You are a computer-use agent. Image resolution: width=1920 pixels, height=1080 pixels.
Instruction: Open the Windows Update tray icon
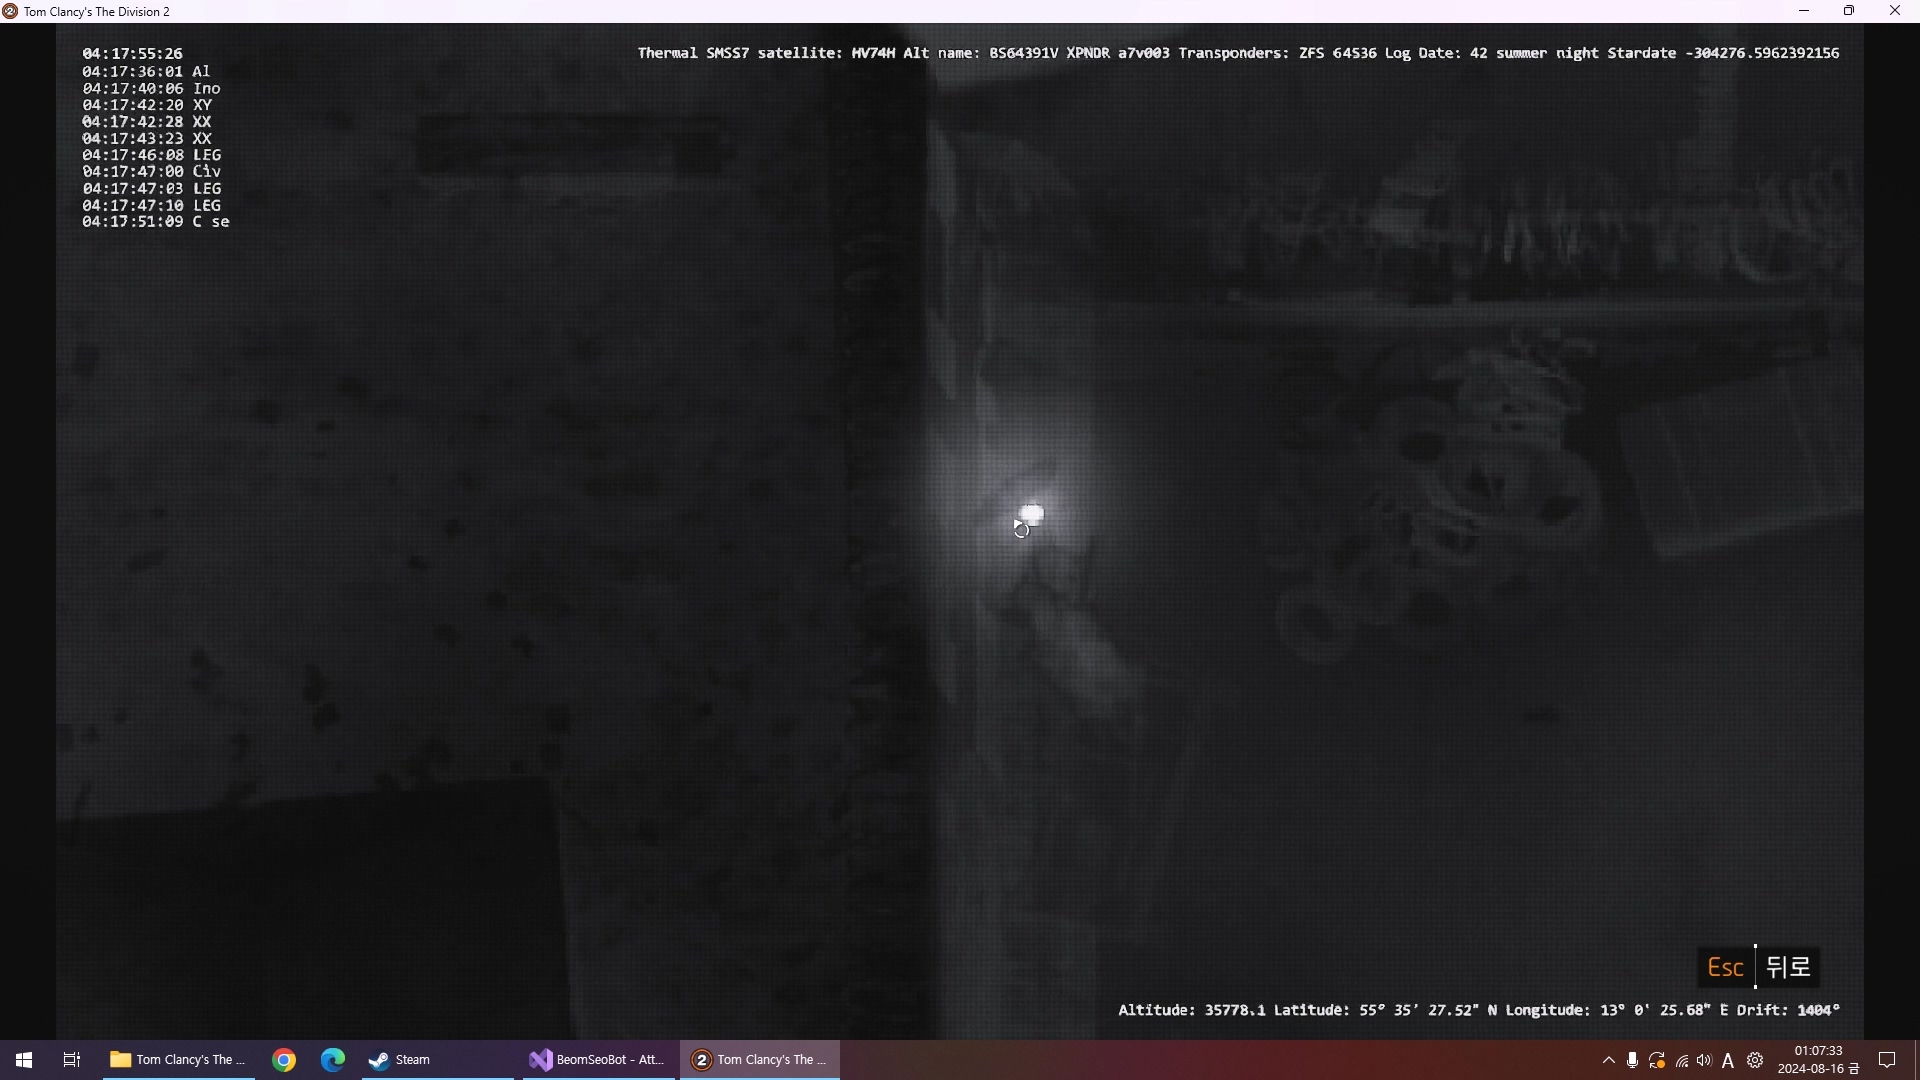[x=1657, y=1060]
